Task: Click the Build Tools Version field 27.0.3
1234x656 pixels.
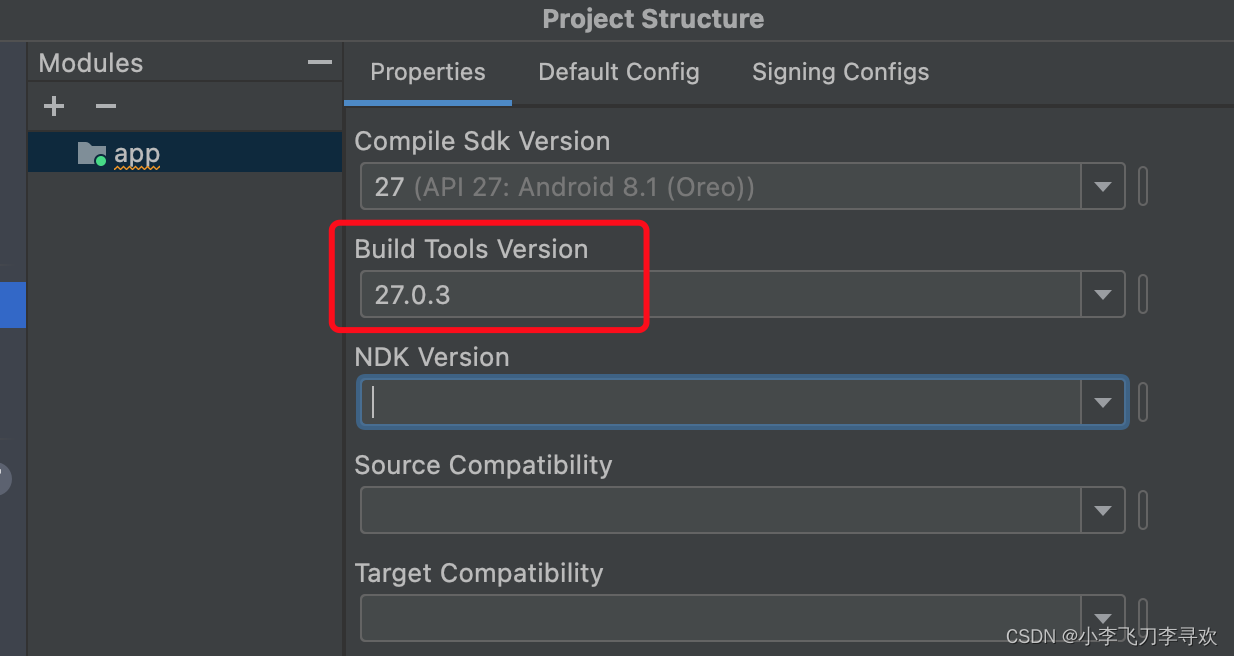Action: click(721, 295)
